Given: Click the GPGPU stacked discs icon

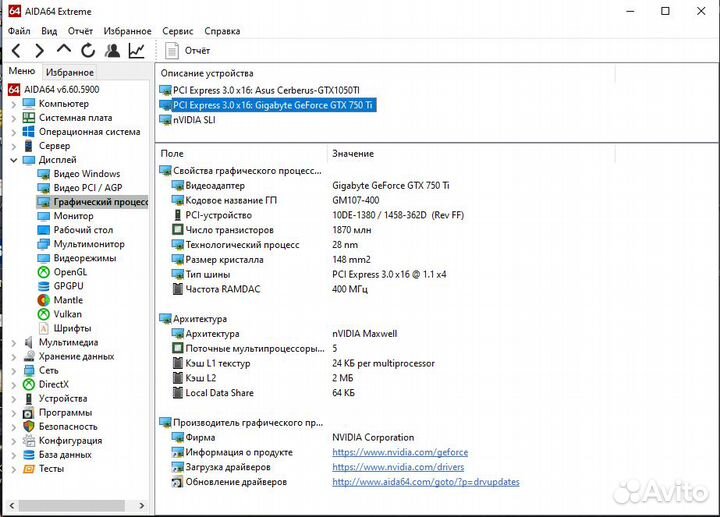Looking at the screenshot, I should (44, 286).
